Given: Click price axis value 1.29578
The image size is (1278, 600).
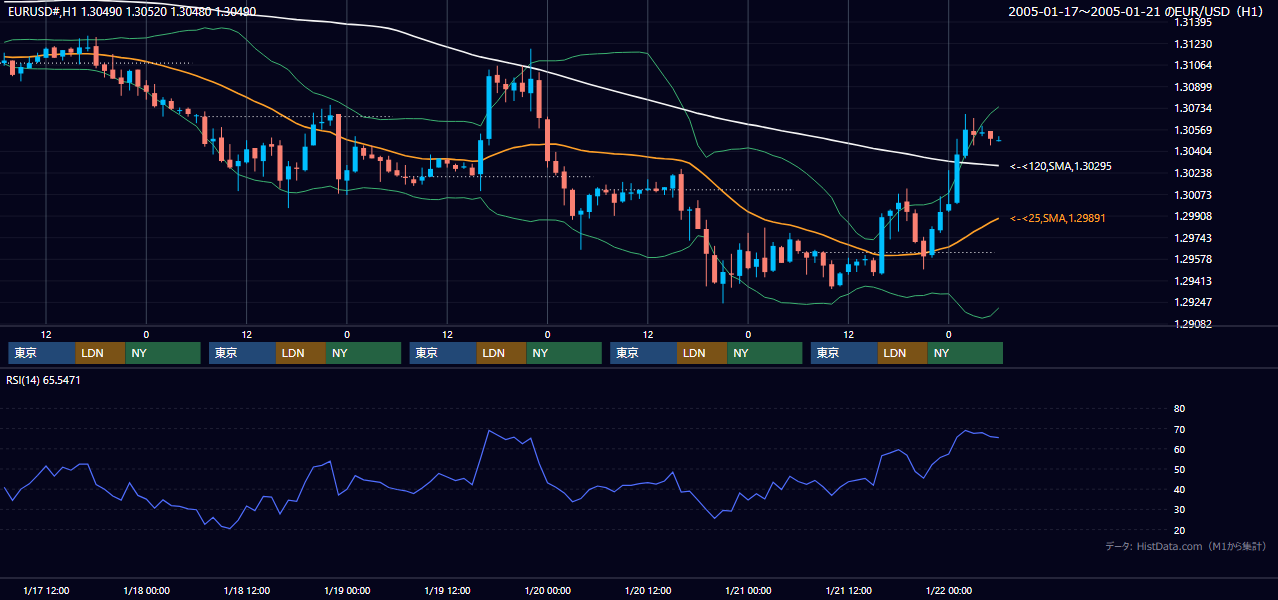Looking at the screenshot, I should click(1192, 259).
